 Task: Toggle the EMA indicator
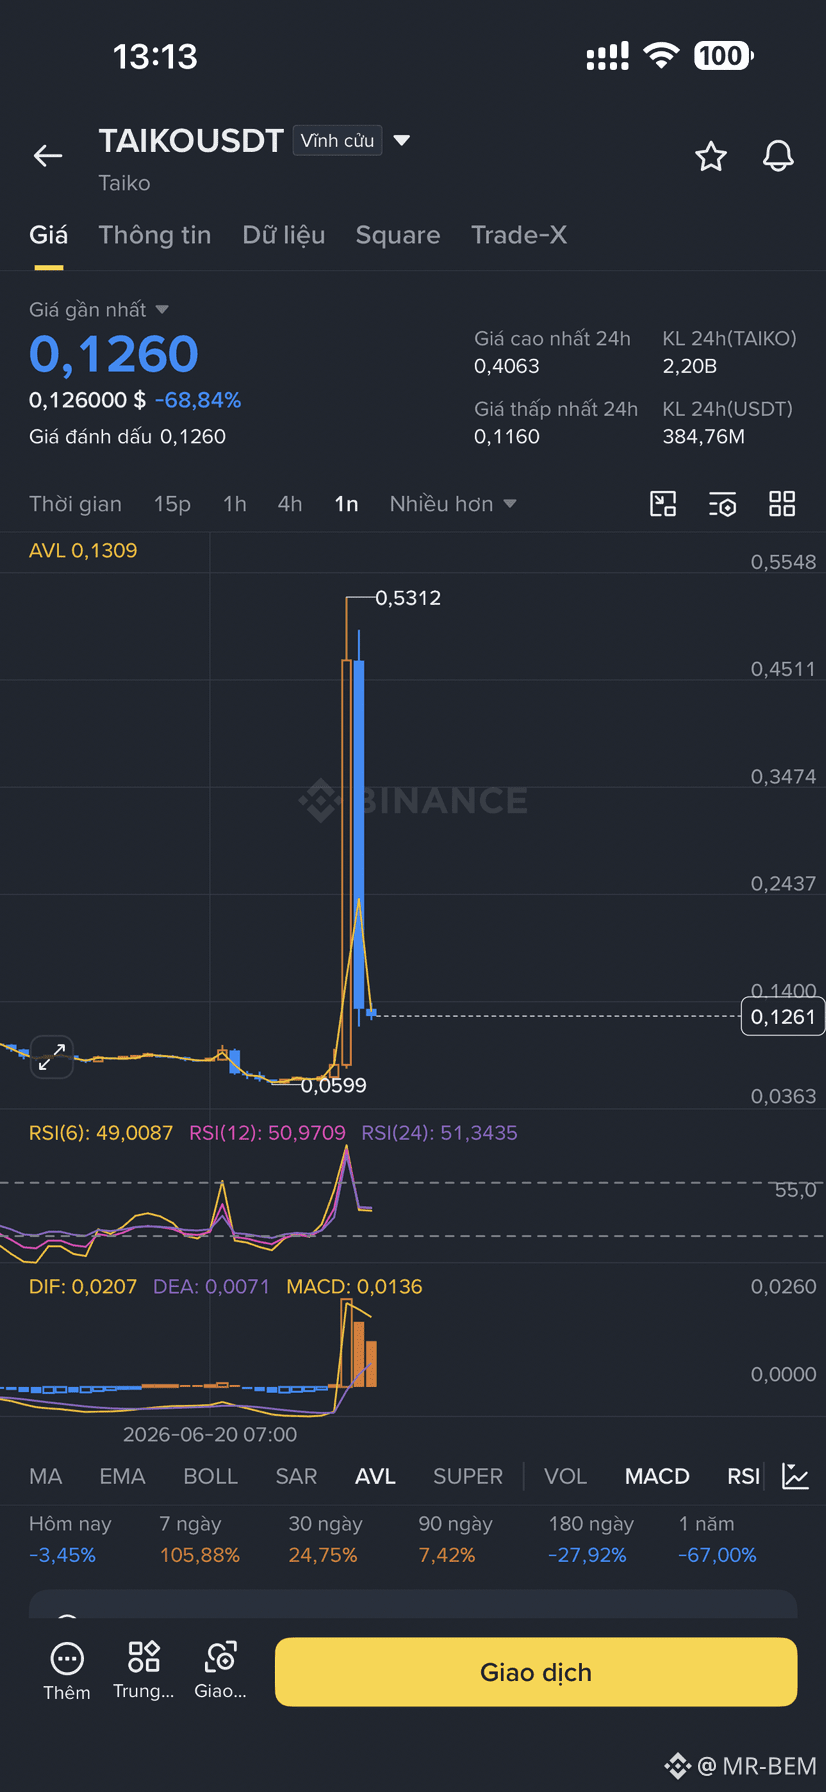122,1476
